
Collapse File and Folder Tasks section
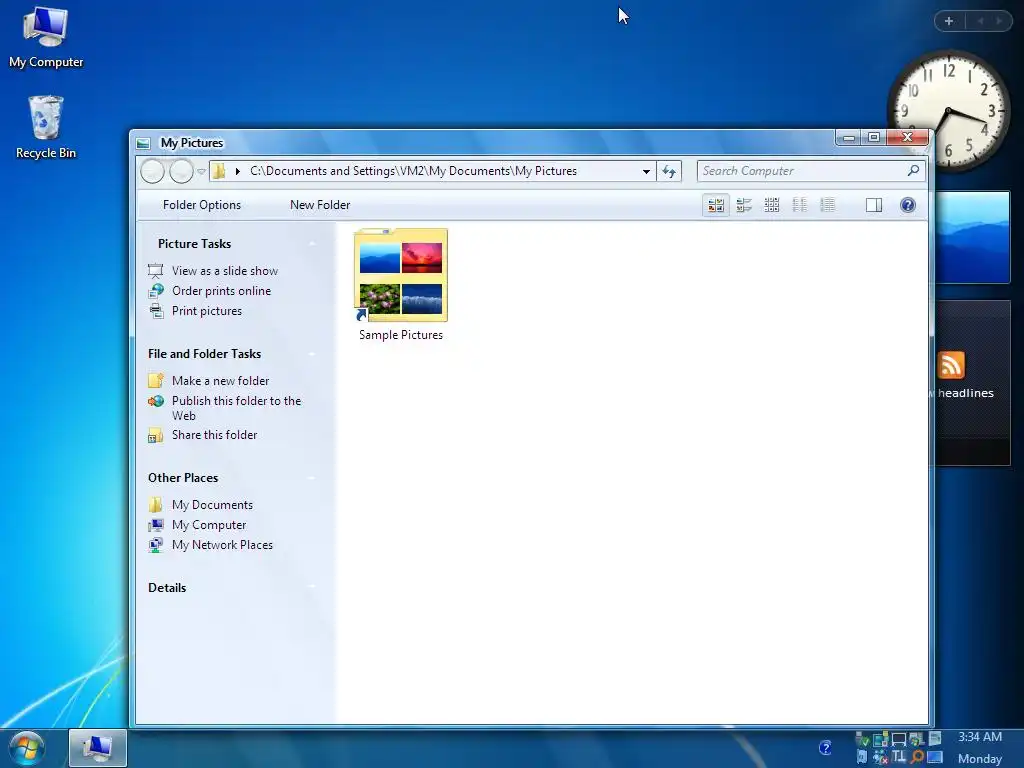point(312,354)
